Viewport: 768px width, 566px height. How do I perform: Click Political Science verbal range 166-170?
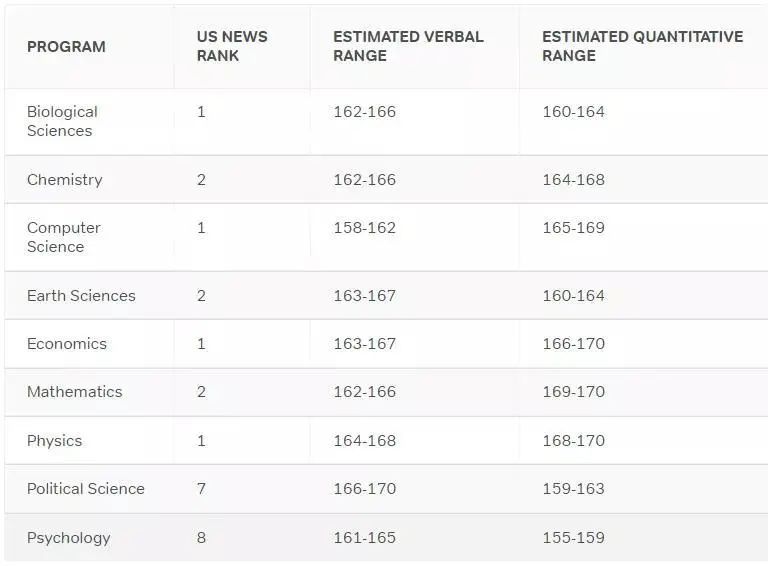(364, 489)
